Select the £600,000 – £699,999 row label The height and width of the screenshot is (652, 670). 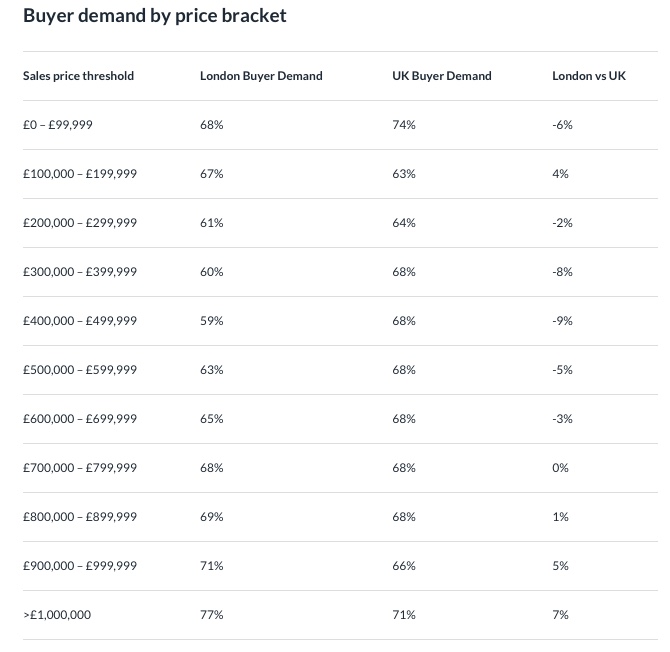80,419
